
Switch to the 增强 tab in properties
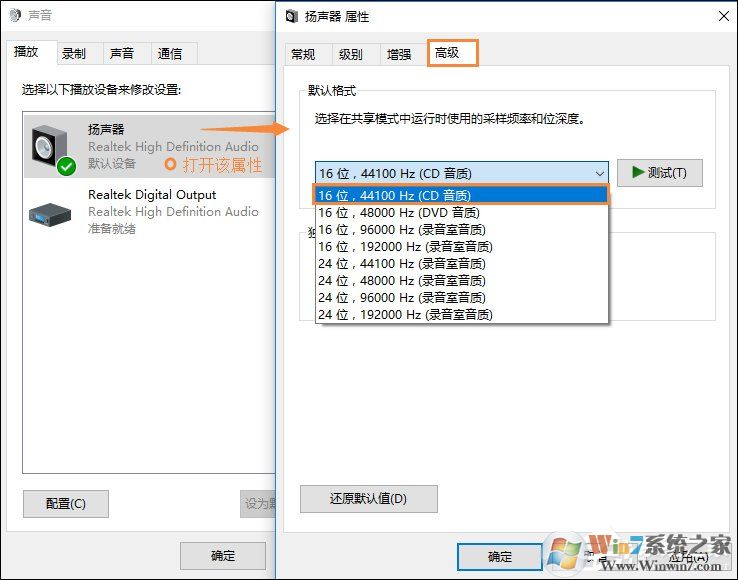[403, 55]
